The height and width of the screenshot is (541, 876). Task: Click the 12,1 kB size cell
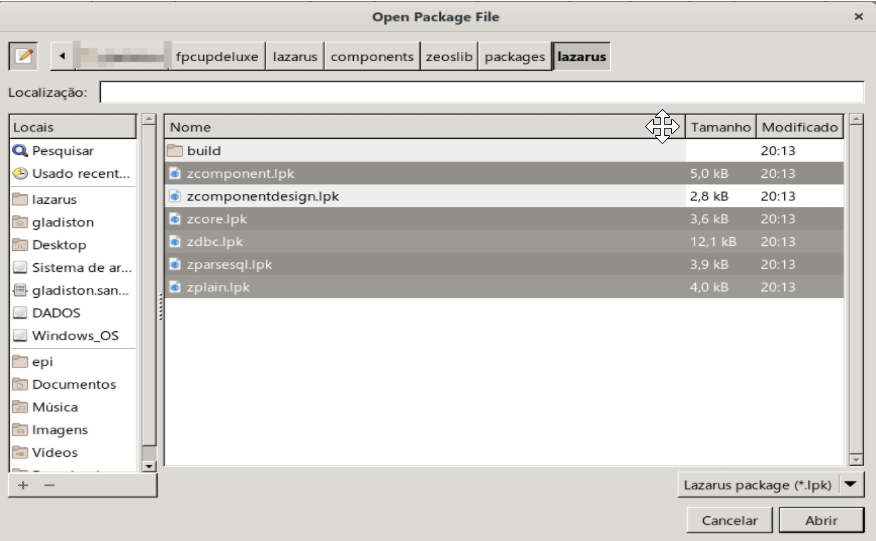[x=713, y=241]
